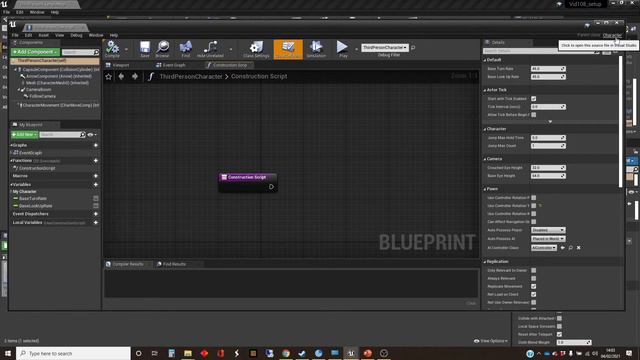Click the Find toolbar icon
640x360 pixels.
[186, 49]
